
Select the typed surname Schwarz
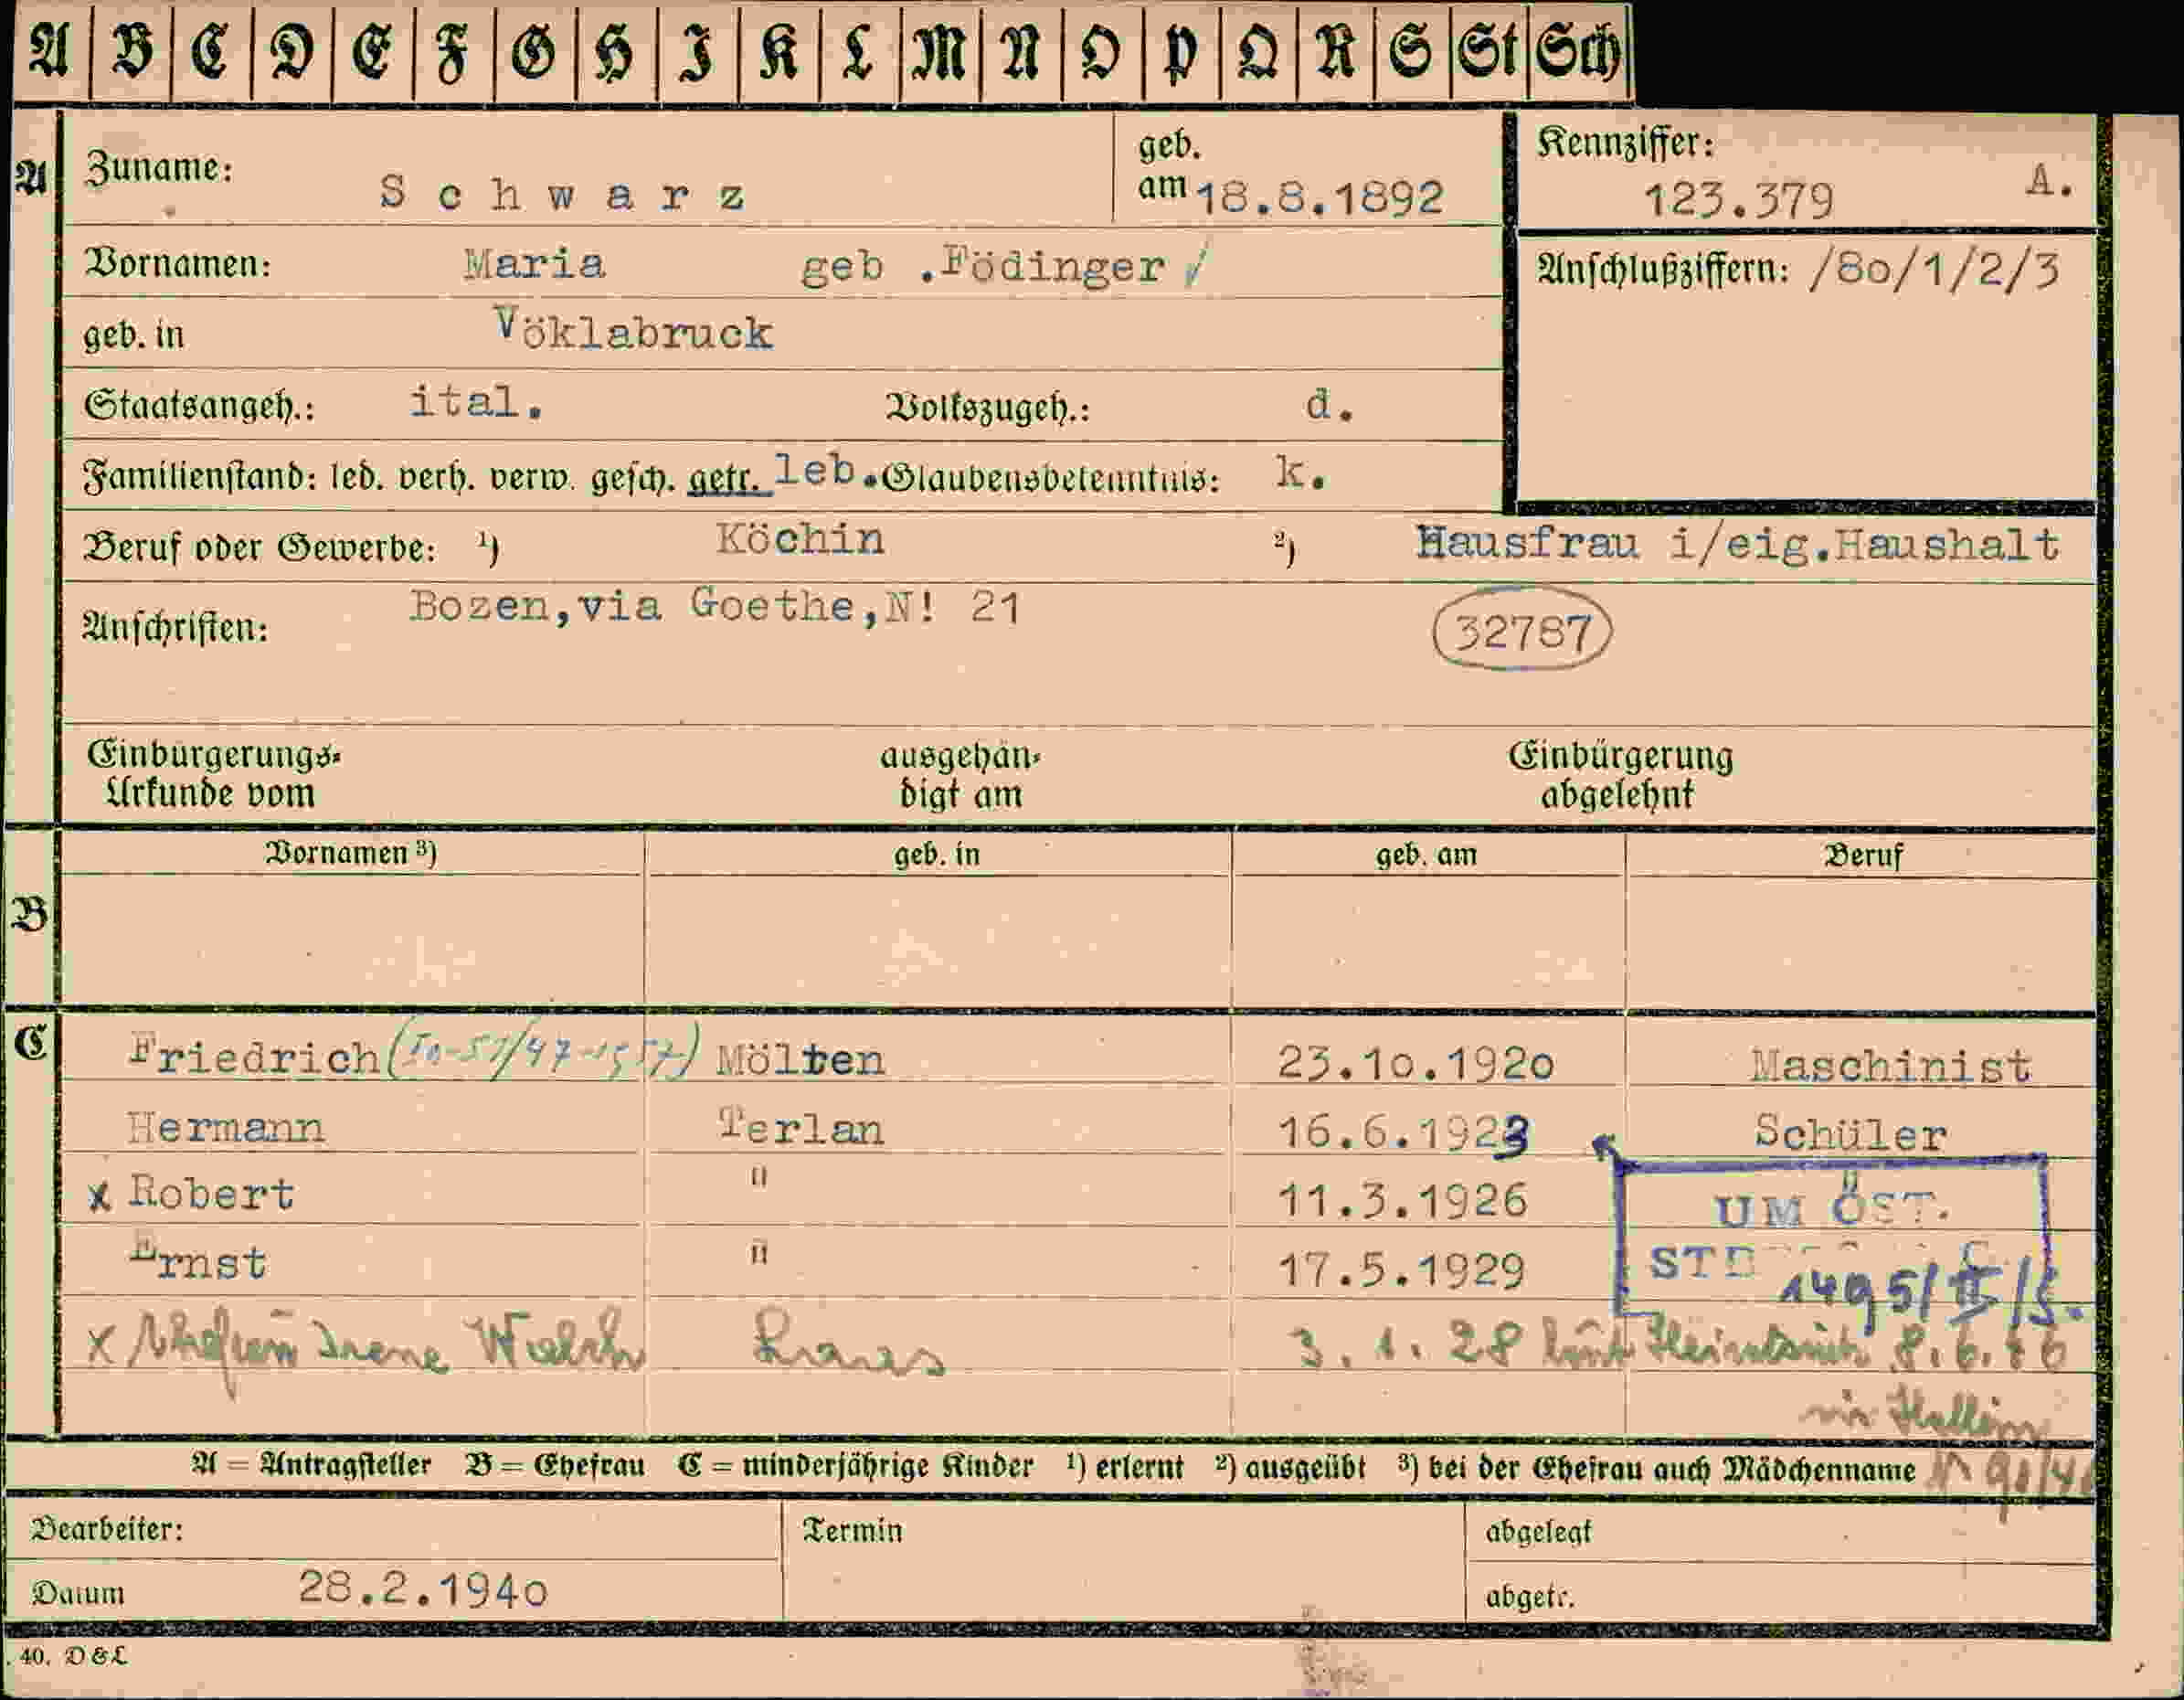click(562, 193)
